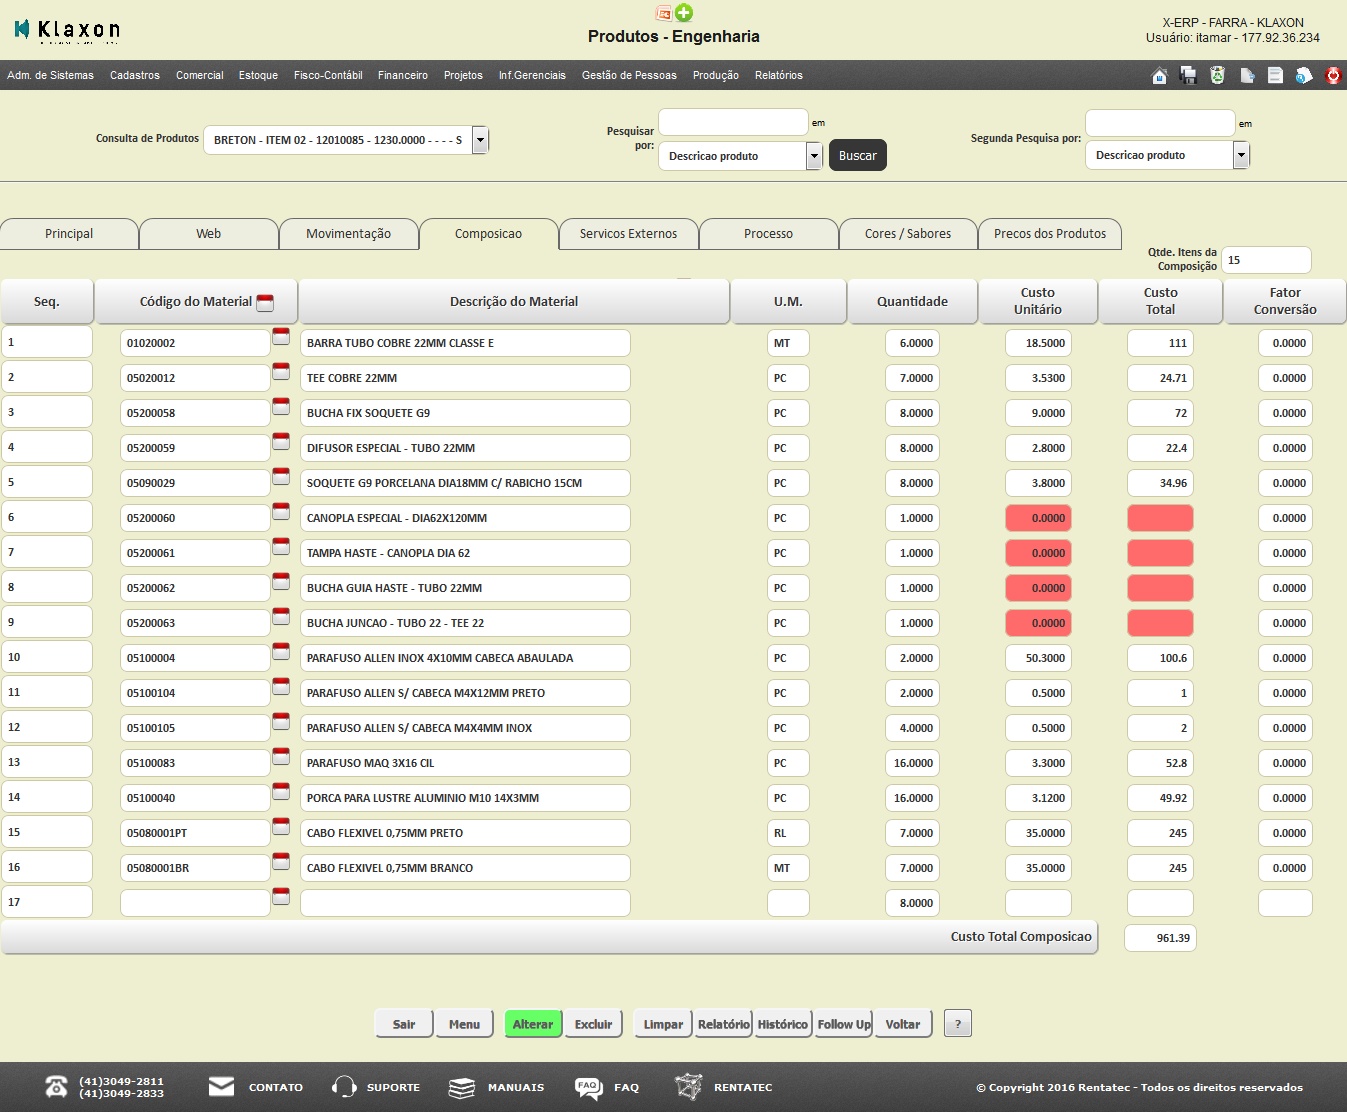
Task: Click the Pesquisar por text field
Action: (x=733, y=122)
